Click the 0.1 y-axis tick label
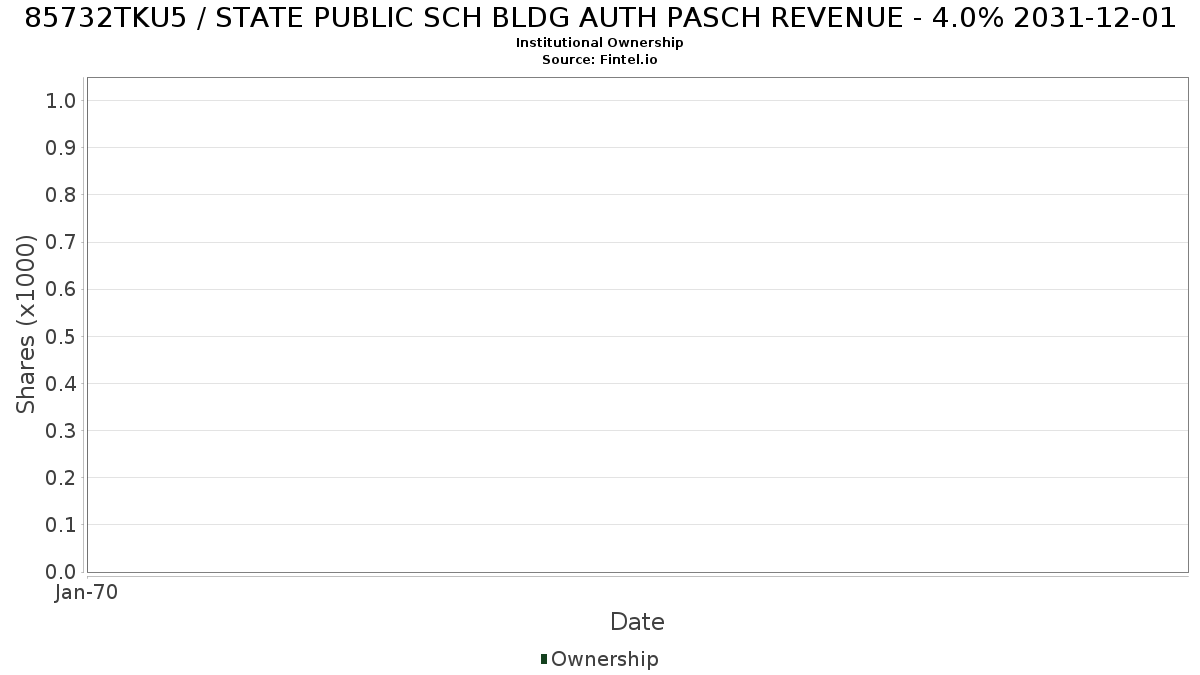 point(61,524)
